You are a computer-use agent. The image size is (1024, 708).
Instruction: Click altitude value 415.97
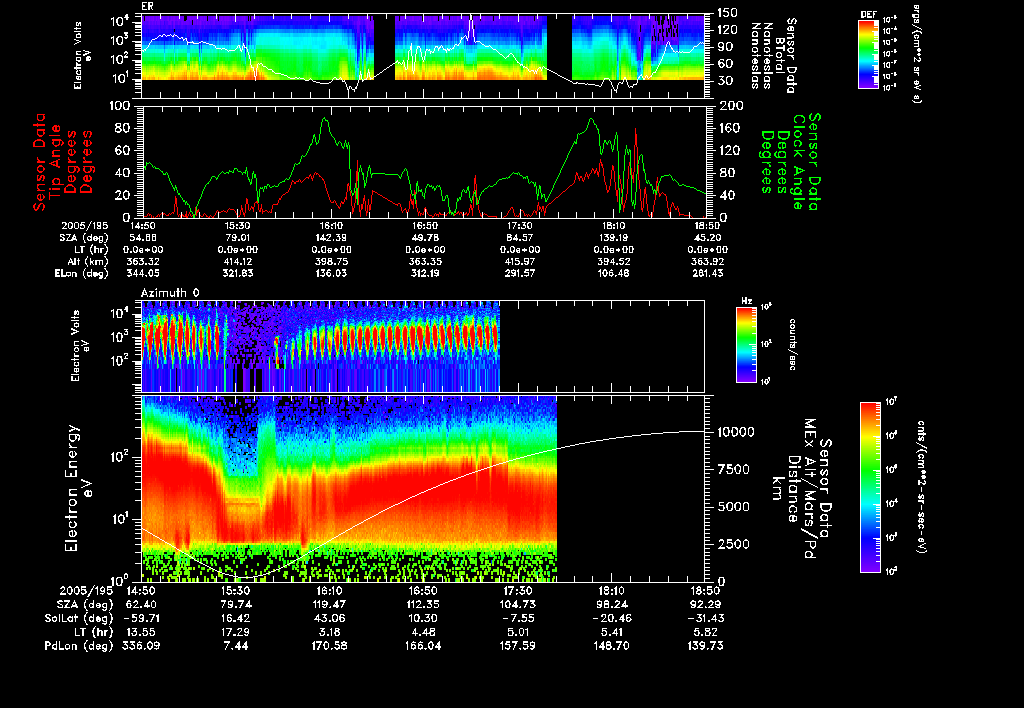[520, 261]
